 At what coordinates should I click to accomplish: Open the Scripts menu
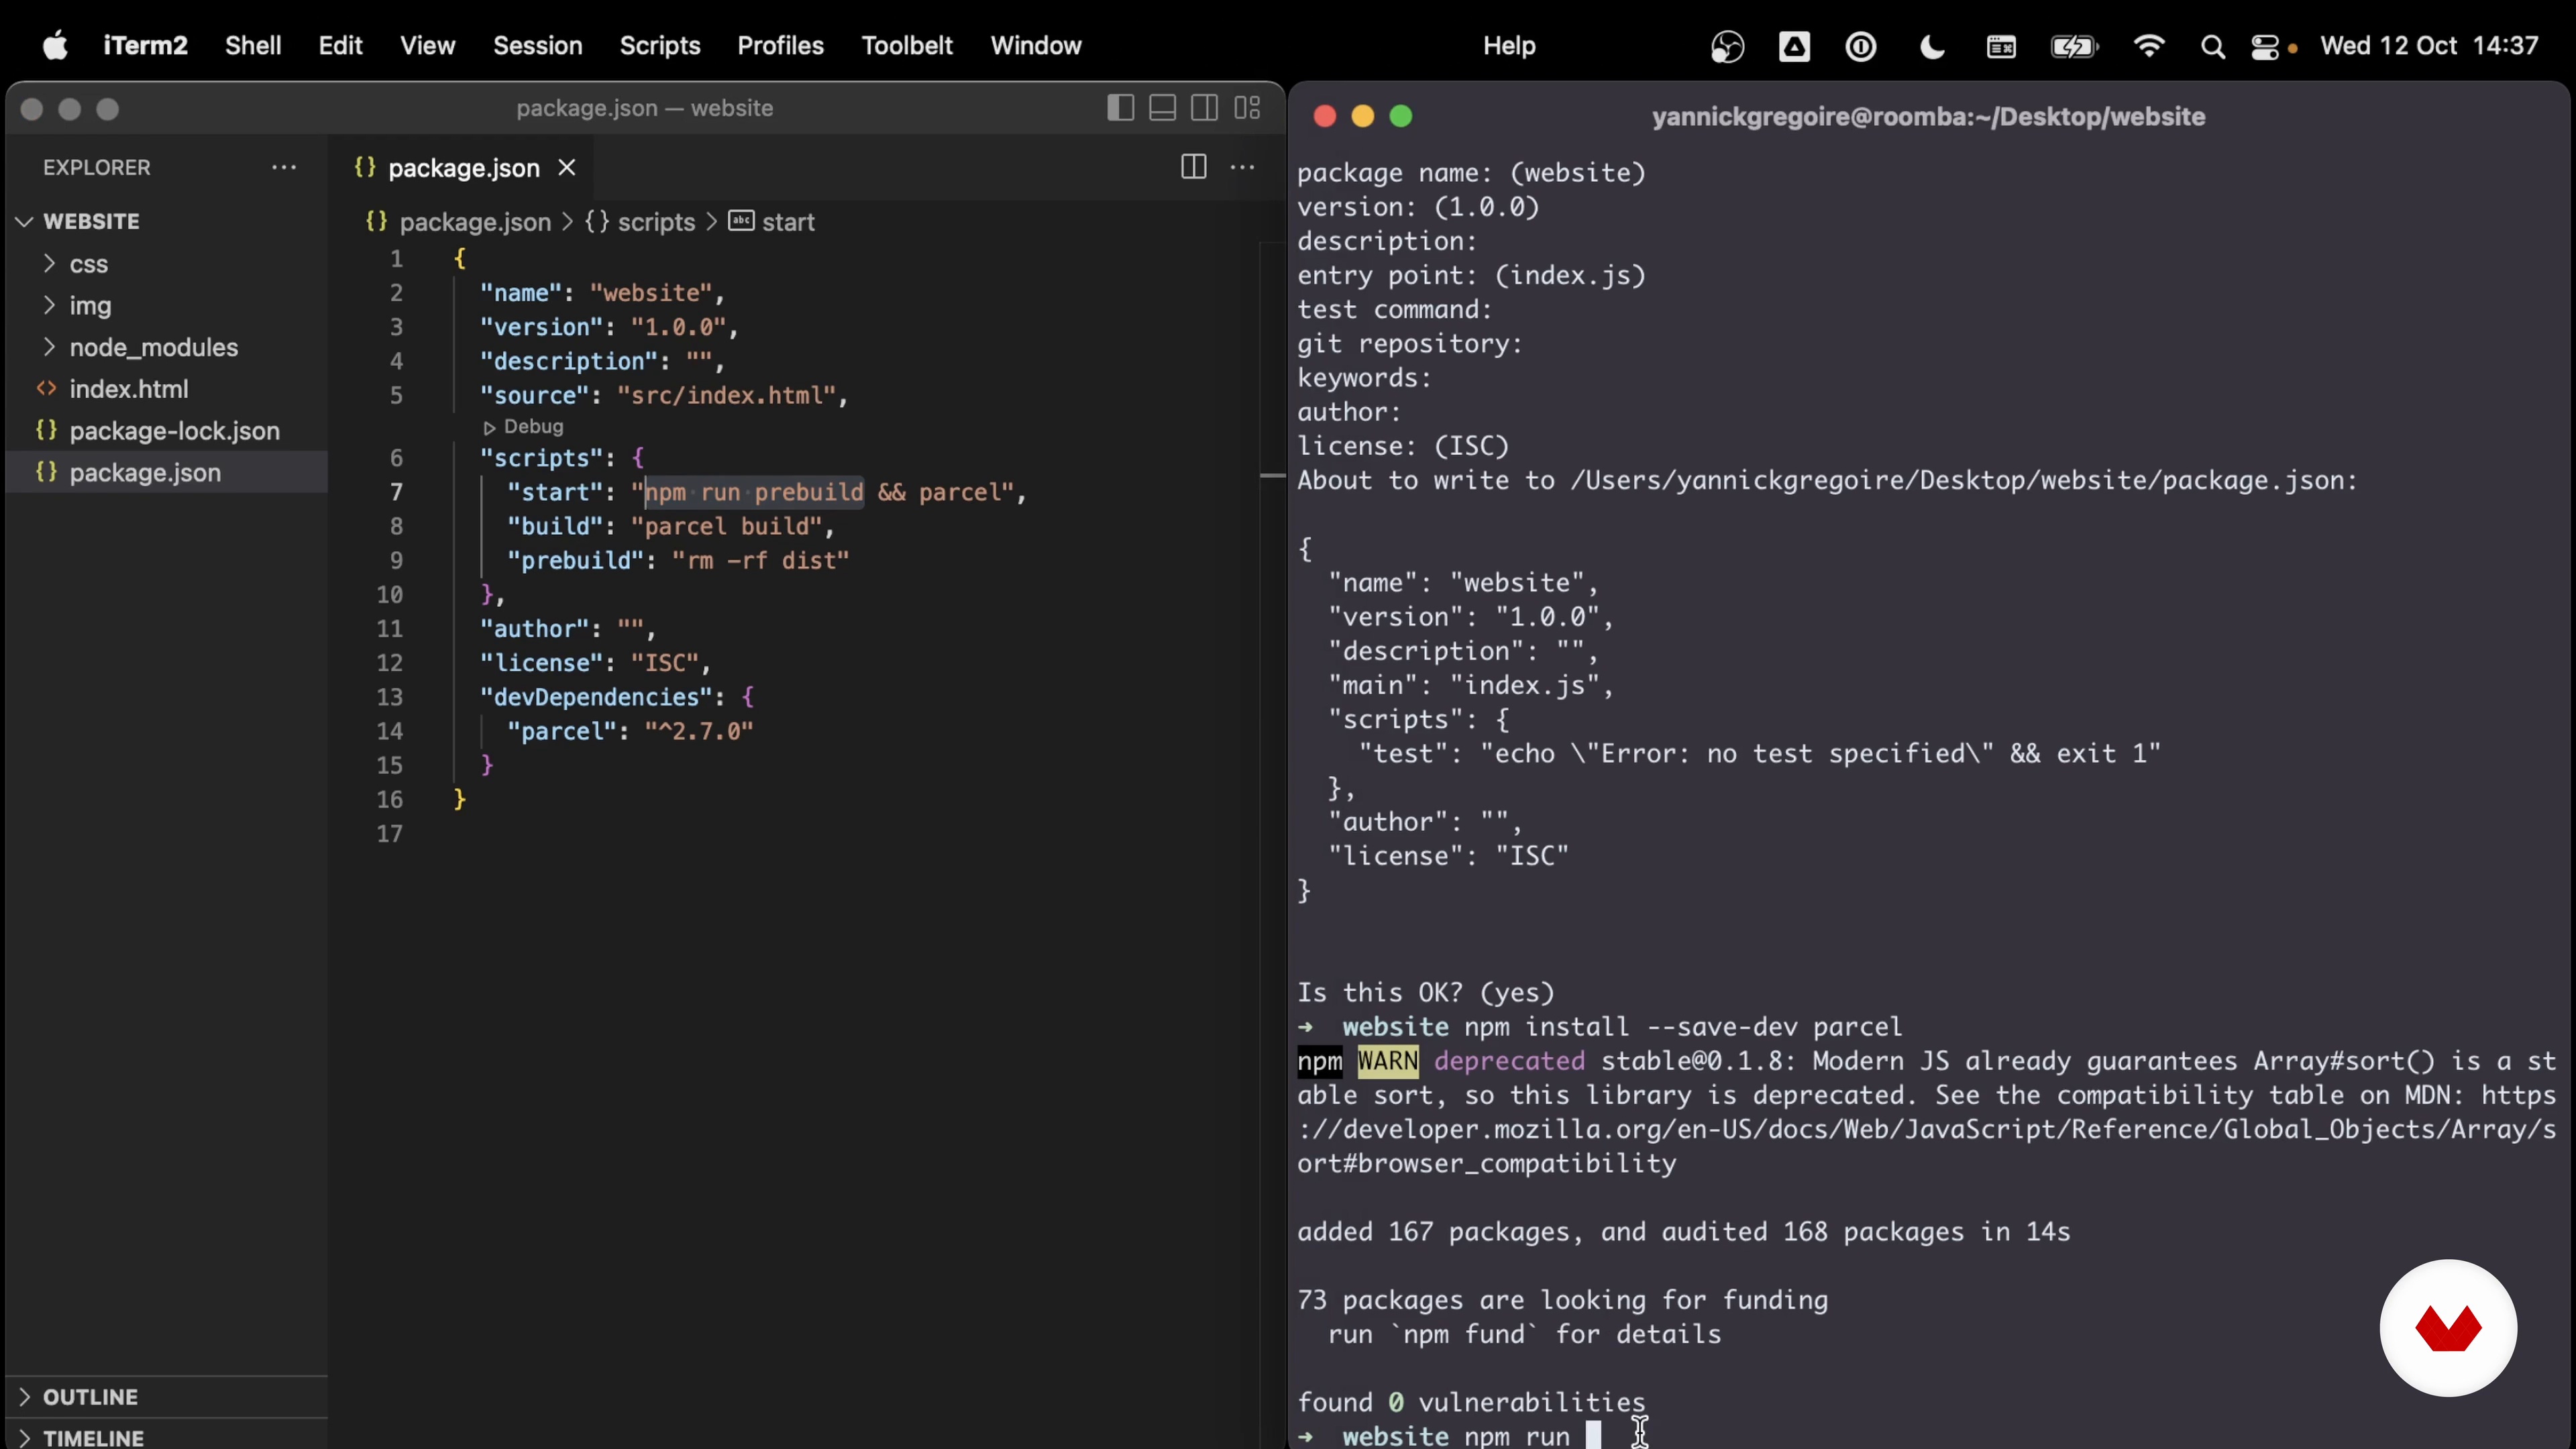point(659,45)
